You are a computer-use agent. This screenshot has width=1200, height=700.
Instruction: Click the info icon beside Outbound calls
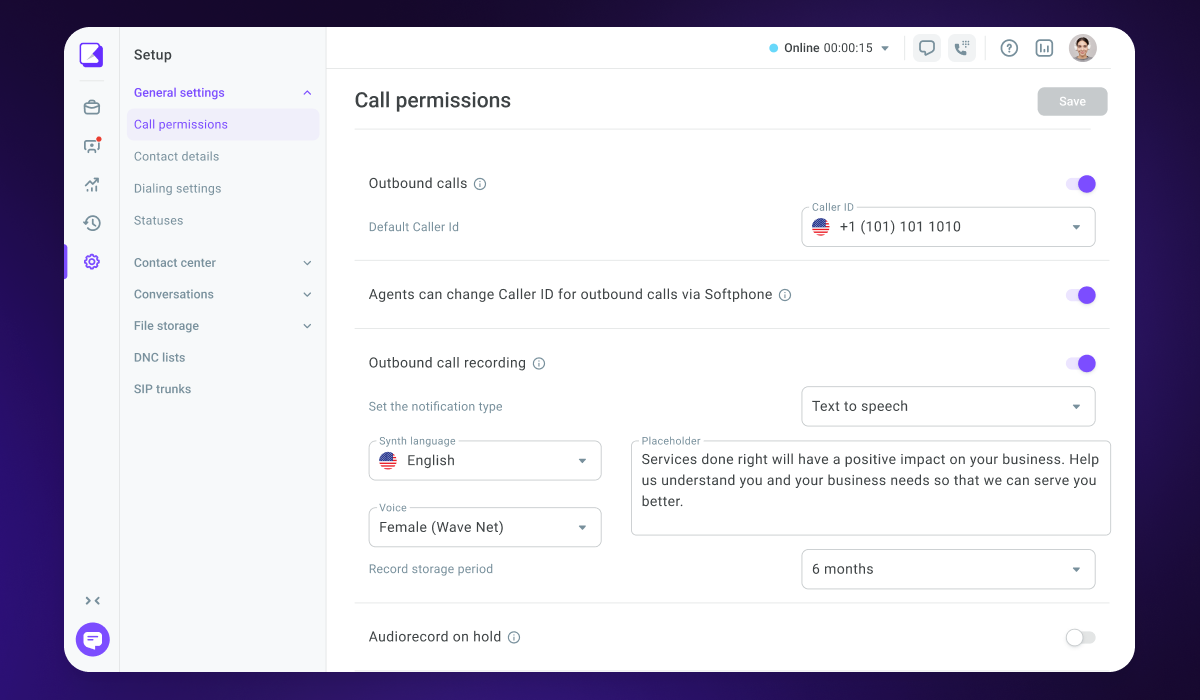[480, 184]
